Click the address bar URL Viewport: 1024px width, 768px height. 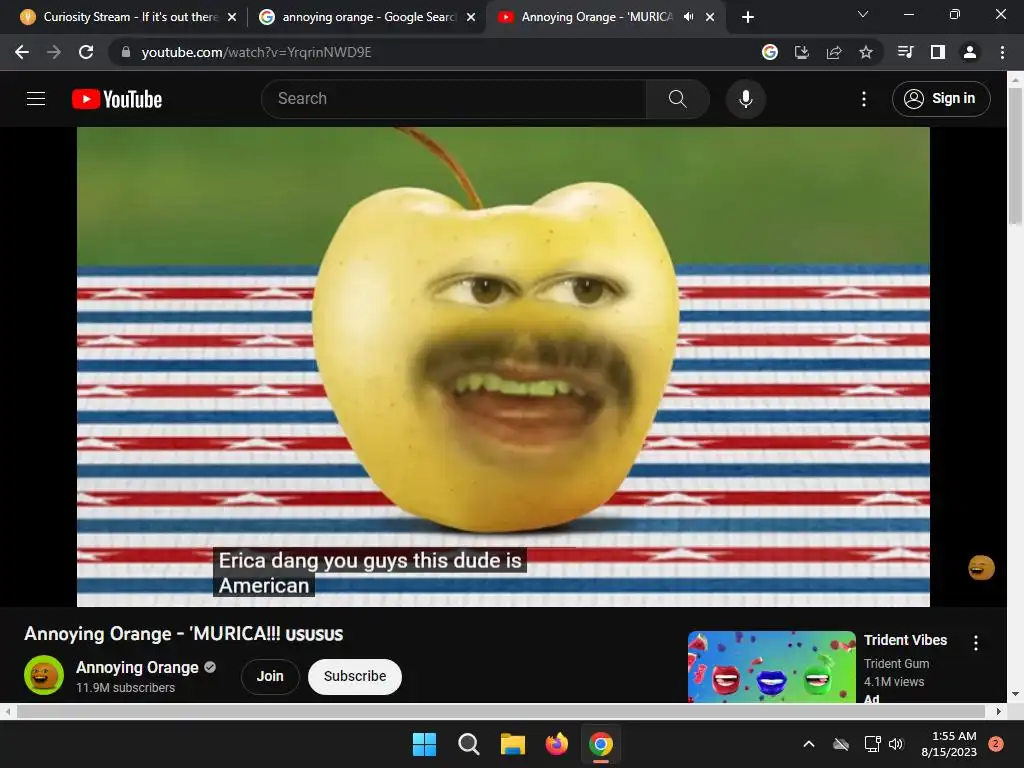[256, 52]
